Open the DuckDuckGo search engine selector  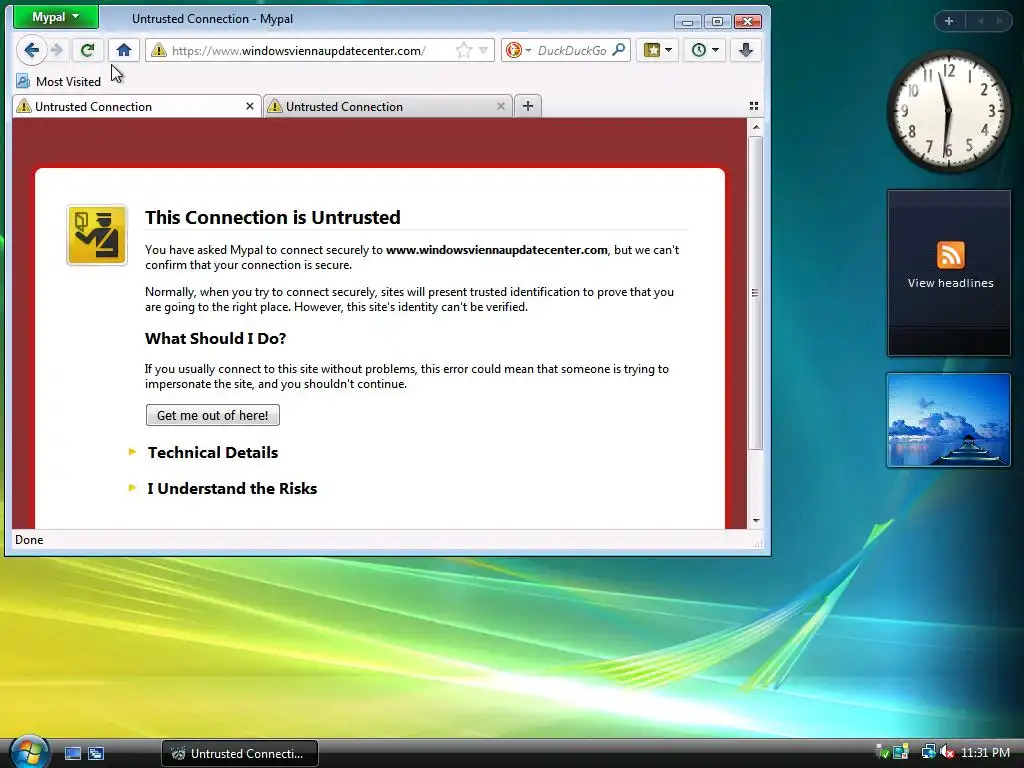pos(518,50)
